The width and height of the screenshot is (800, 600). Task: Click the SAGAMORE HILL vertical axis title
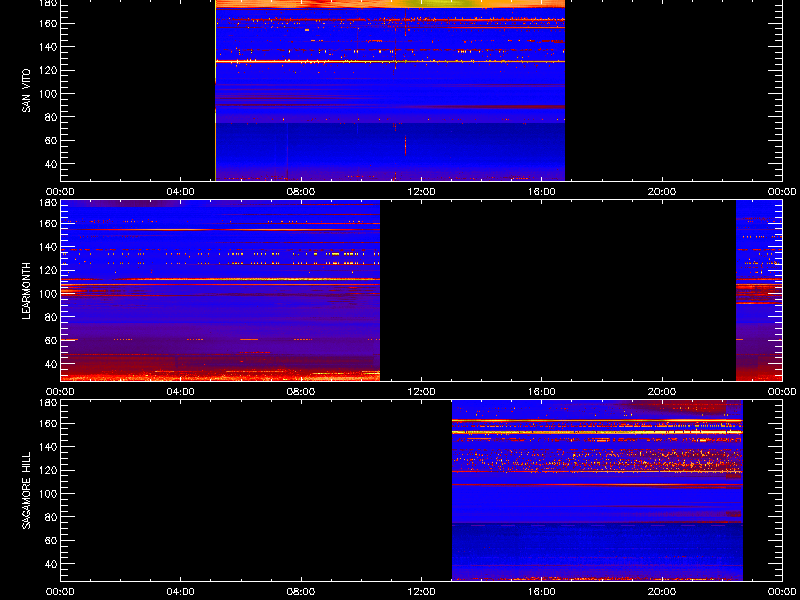point(26,490)
